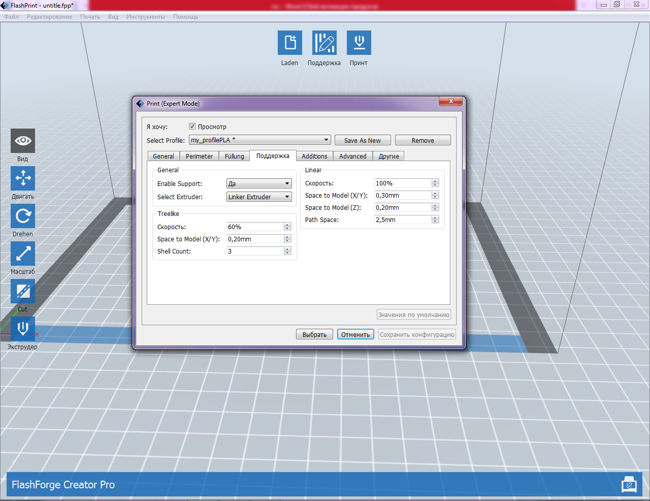
Task: Open the Advanced tab
Action: 352,156
